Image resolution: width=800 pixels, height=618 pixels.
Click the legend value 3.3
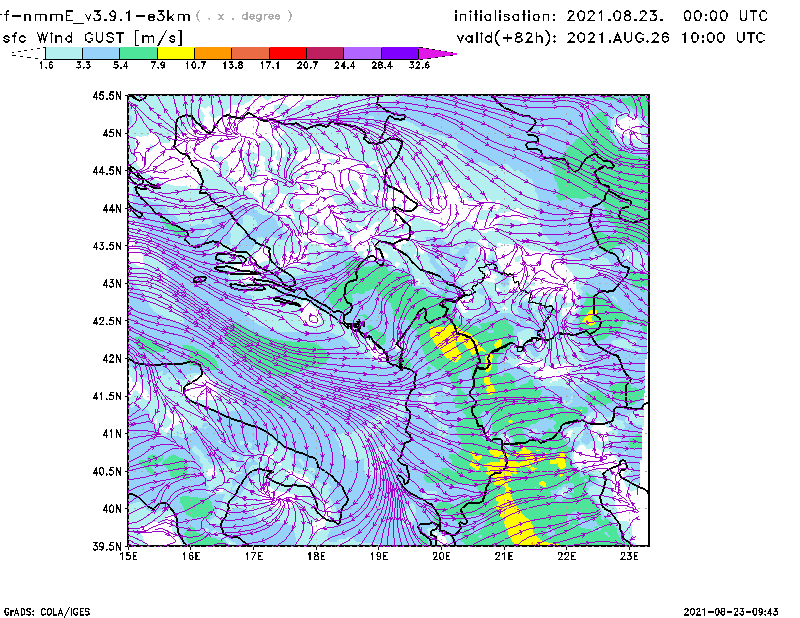[x=83, y=65]
